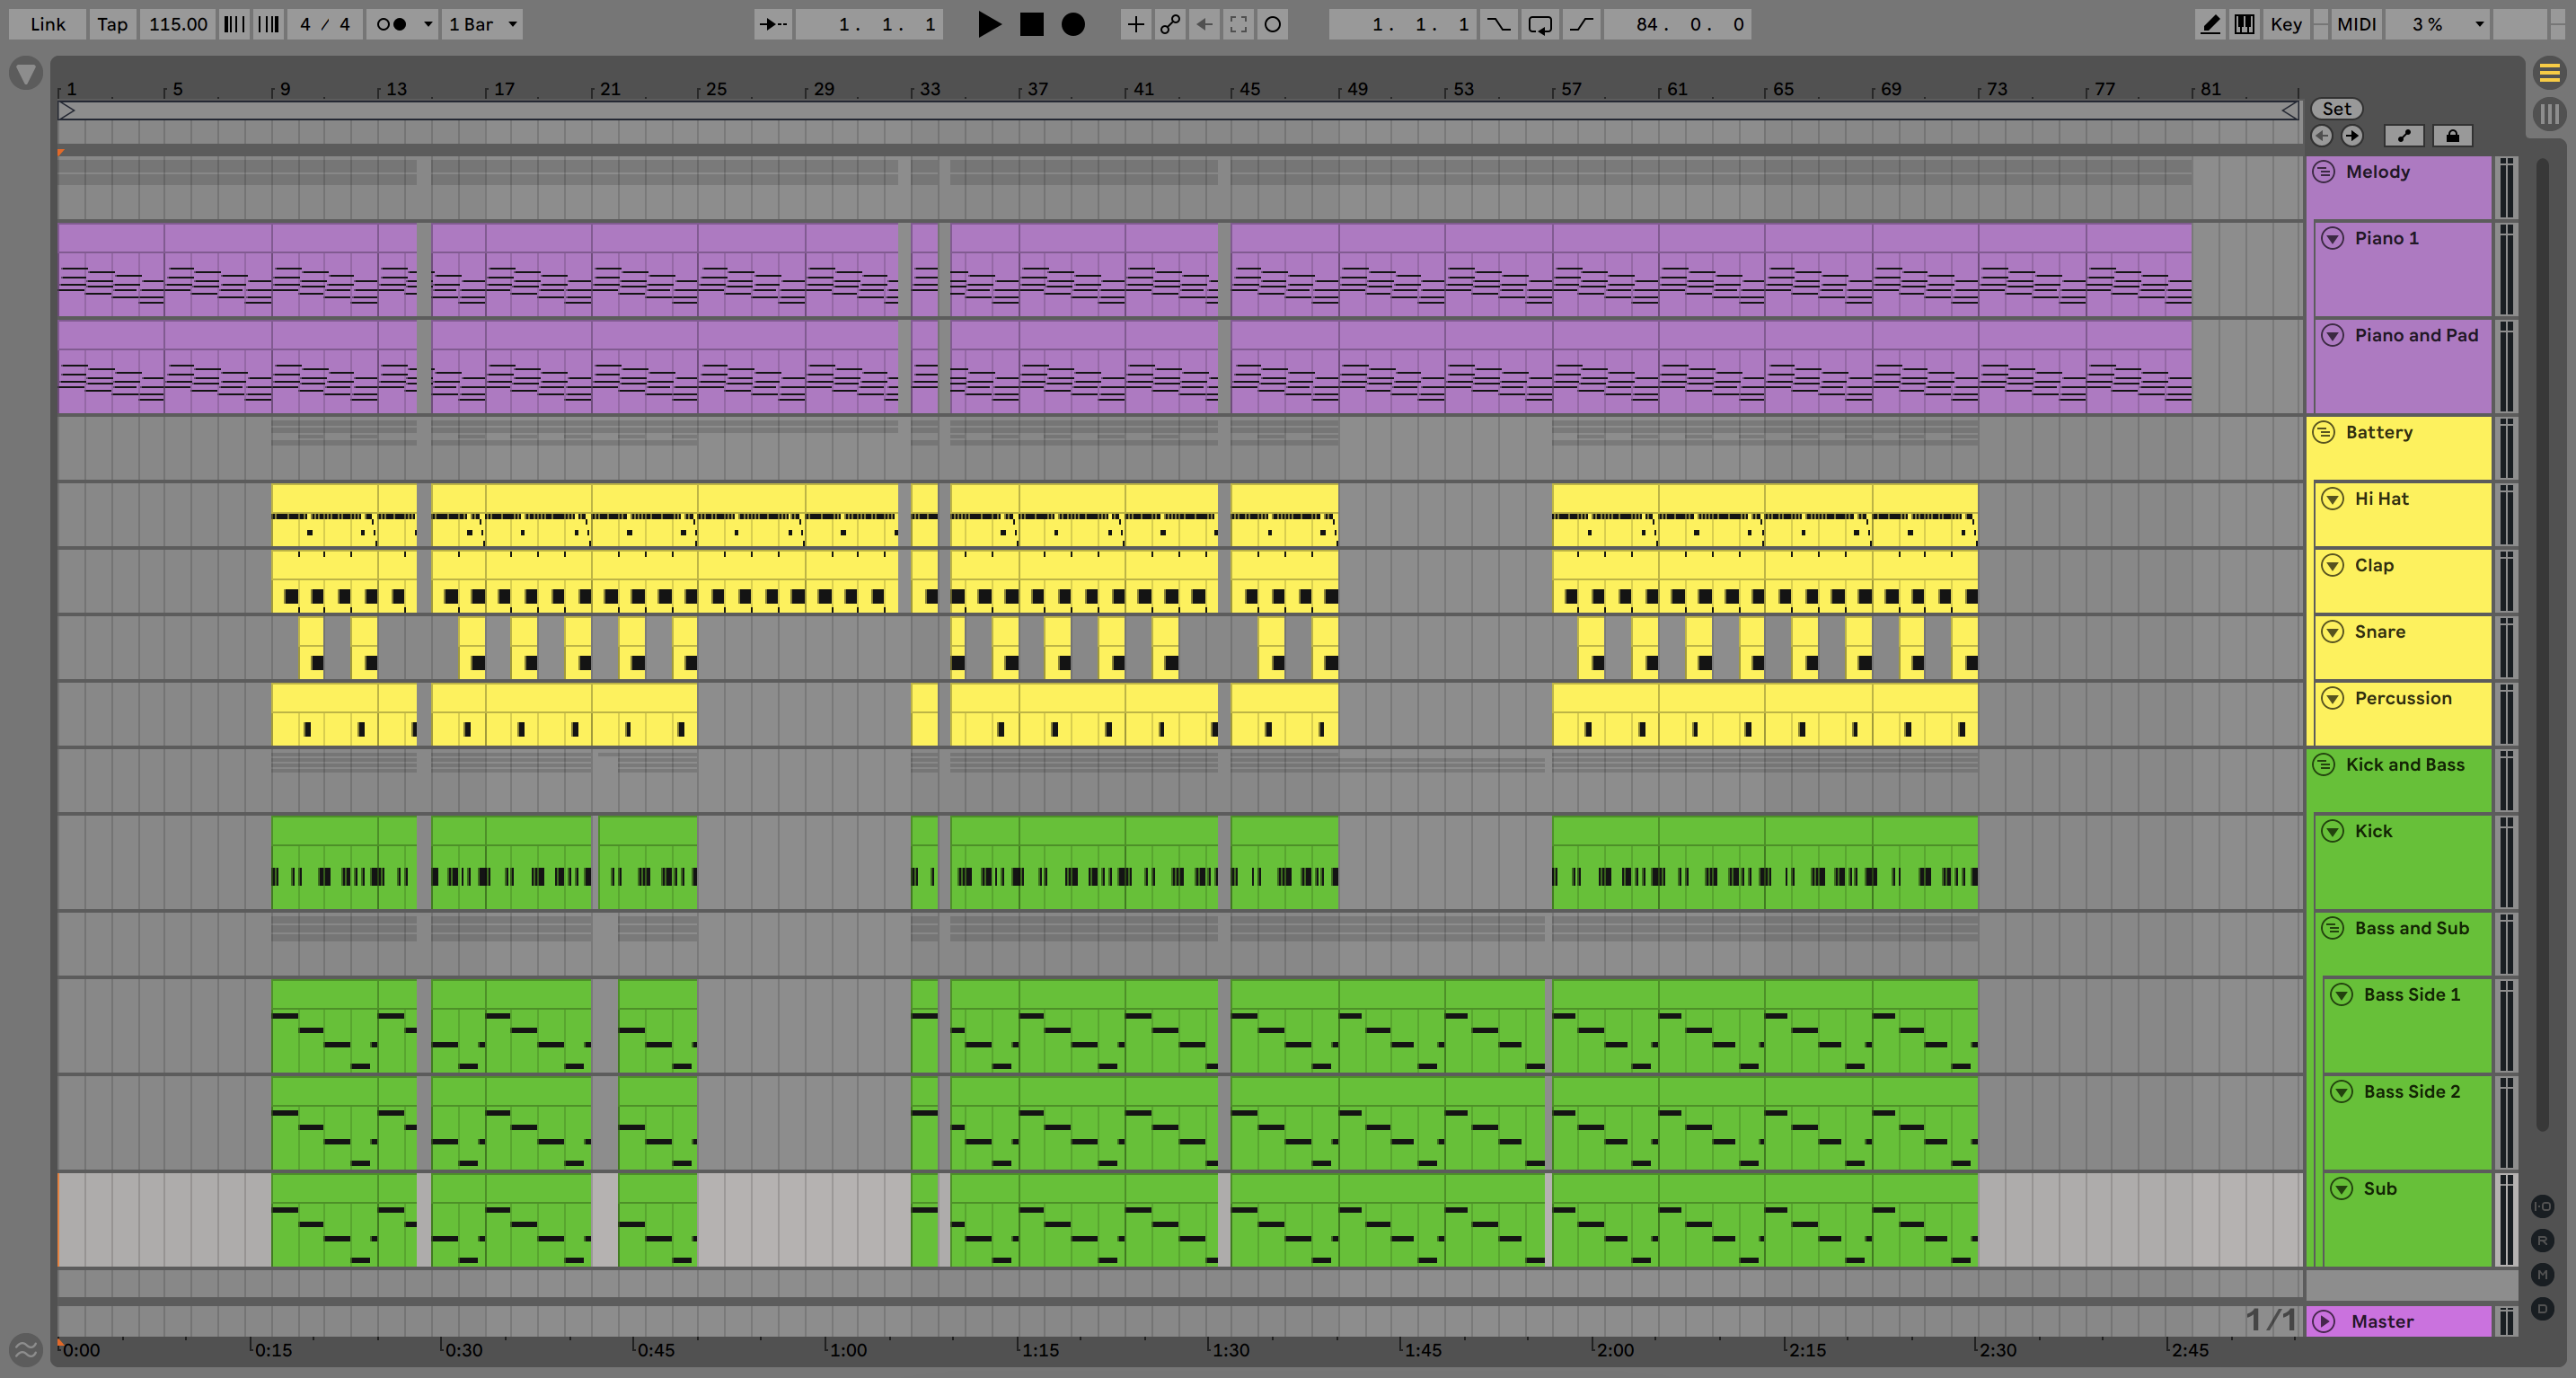Click the MIDI arrangement overdub plus icon

[1135, 24]
